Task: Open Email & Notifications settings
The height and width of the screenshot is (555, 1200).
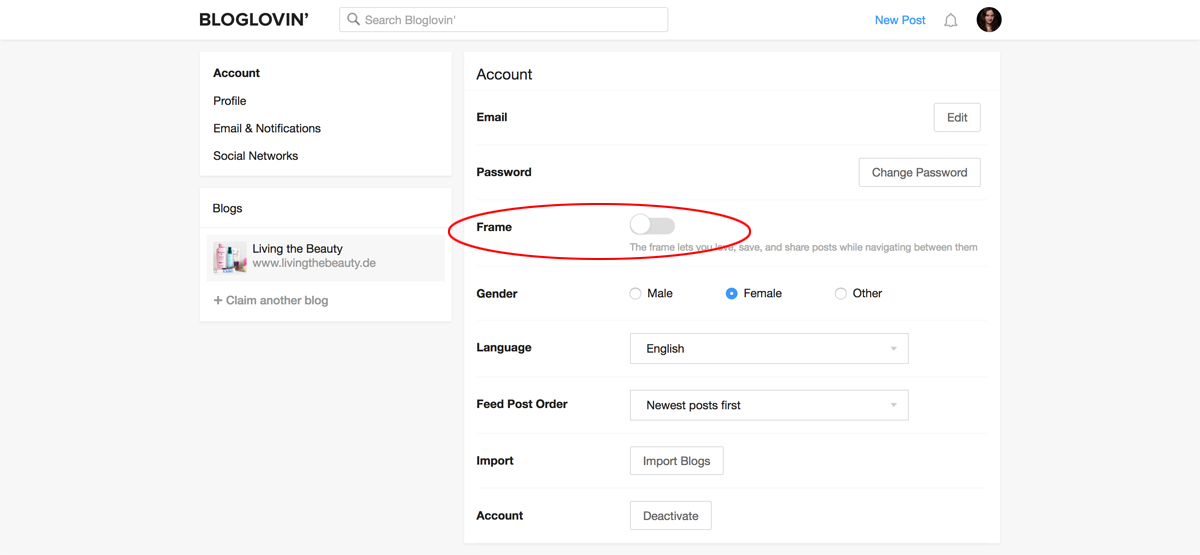Action: 267,128
